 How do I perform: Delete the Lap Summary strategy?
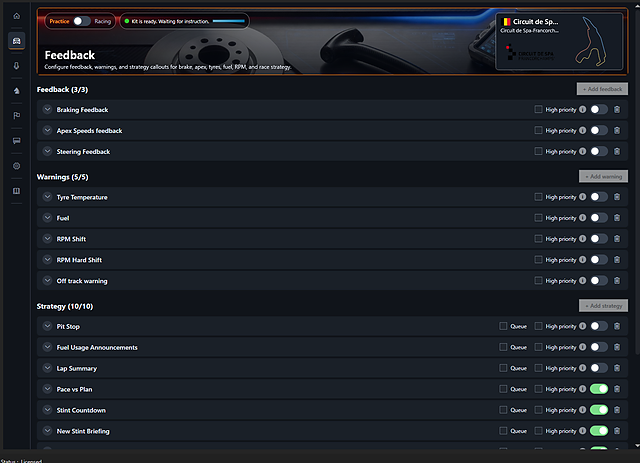pos(617,368)
